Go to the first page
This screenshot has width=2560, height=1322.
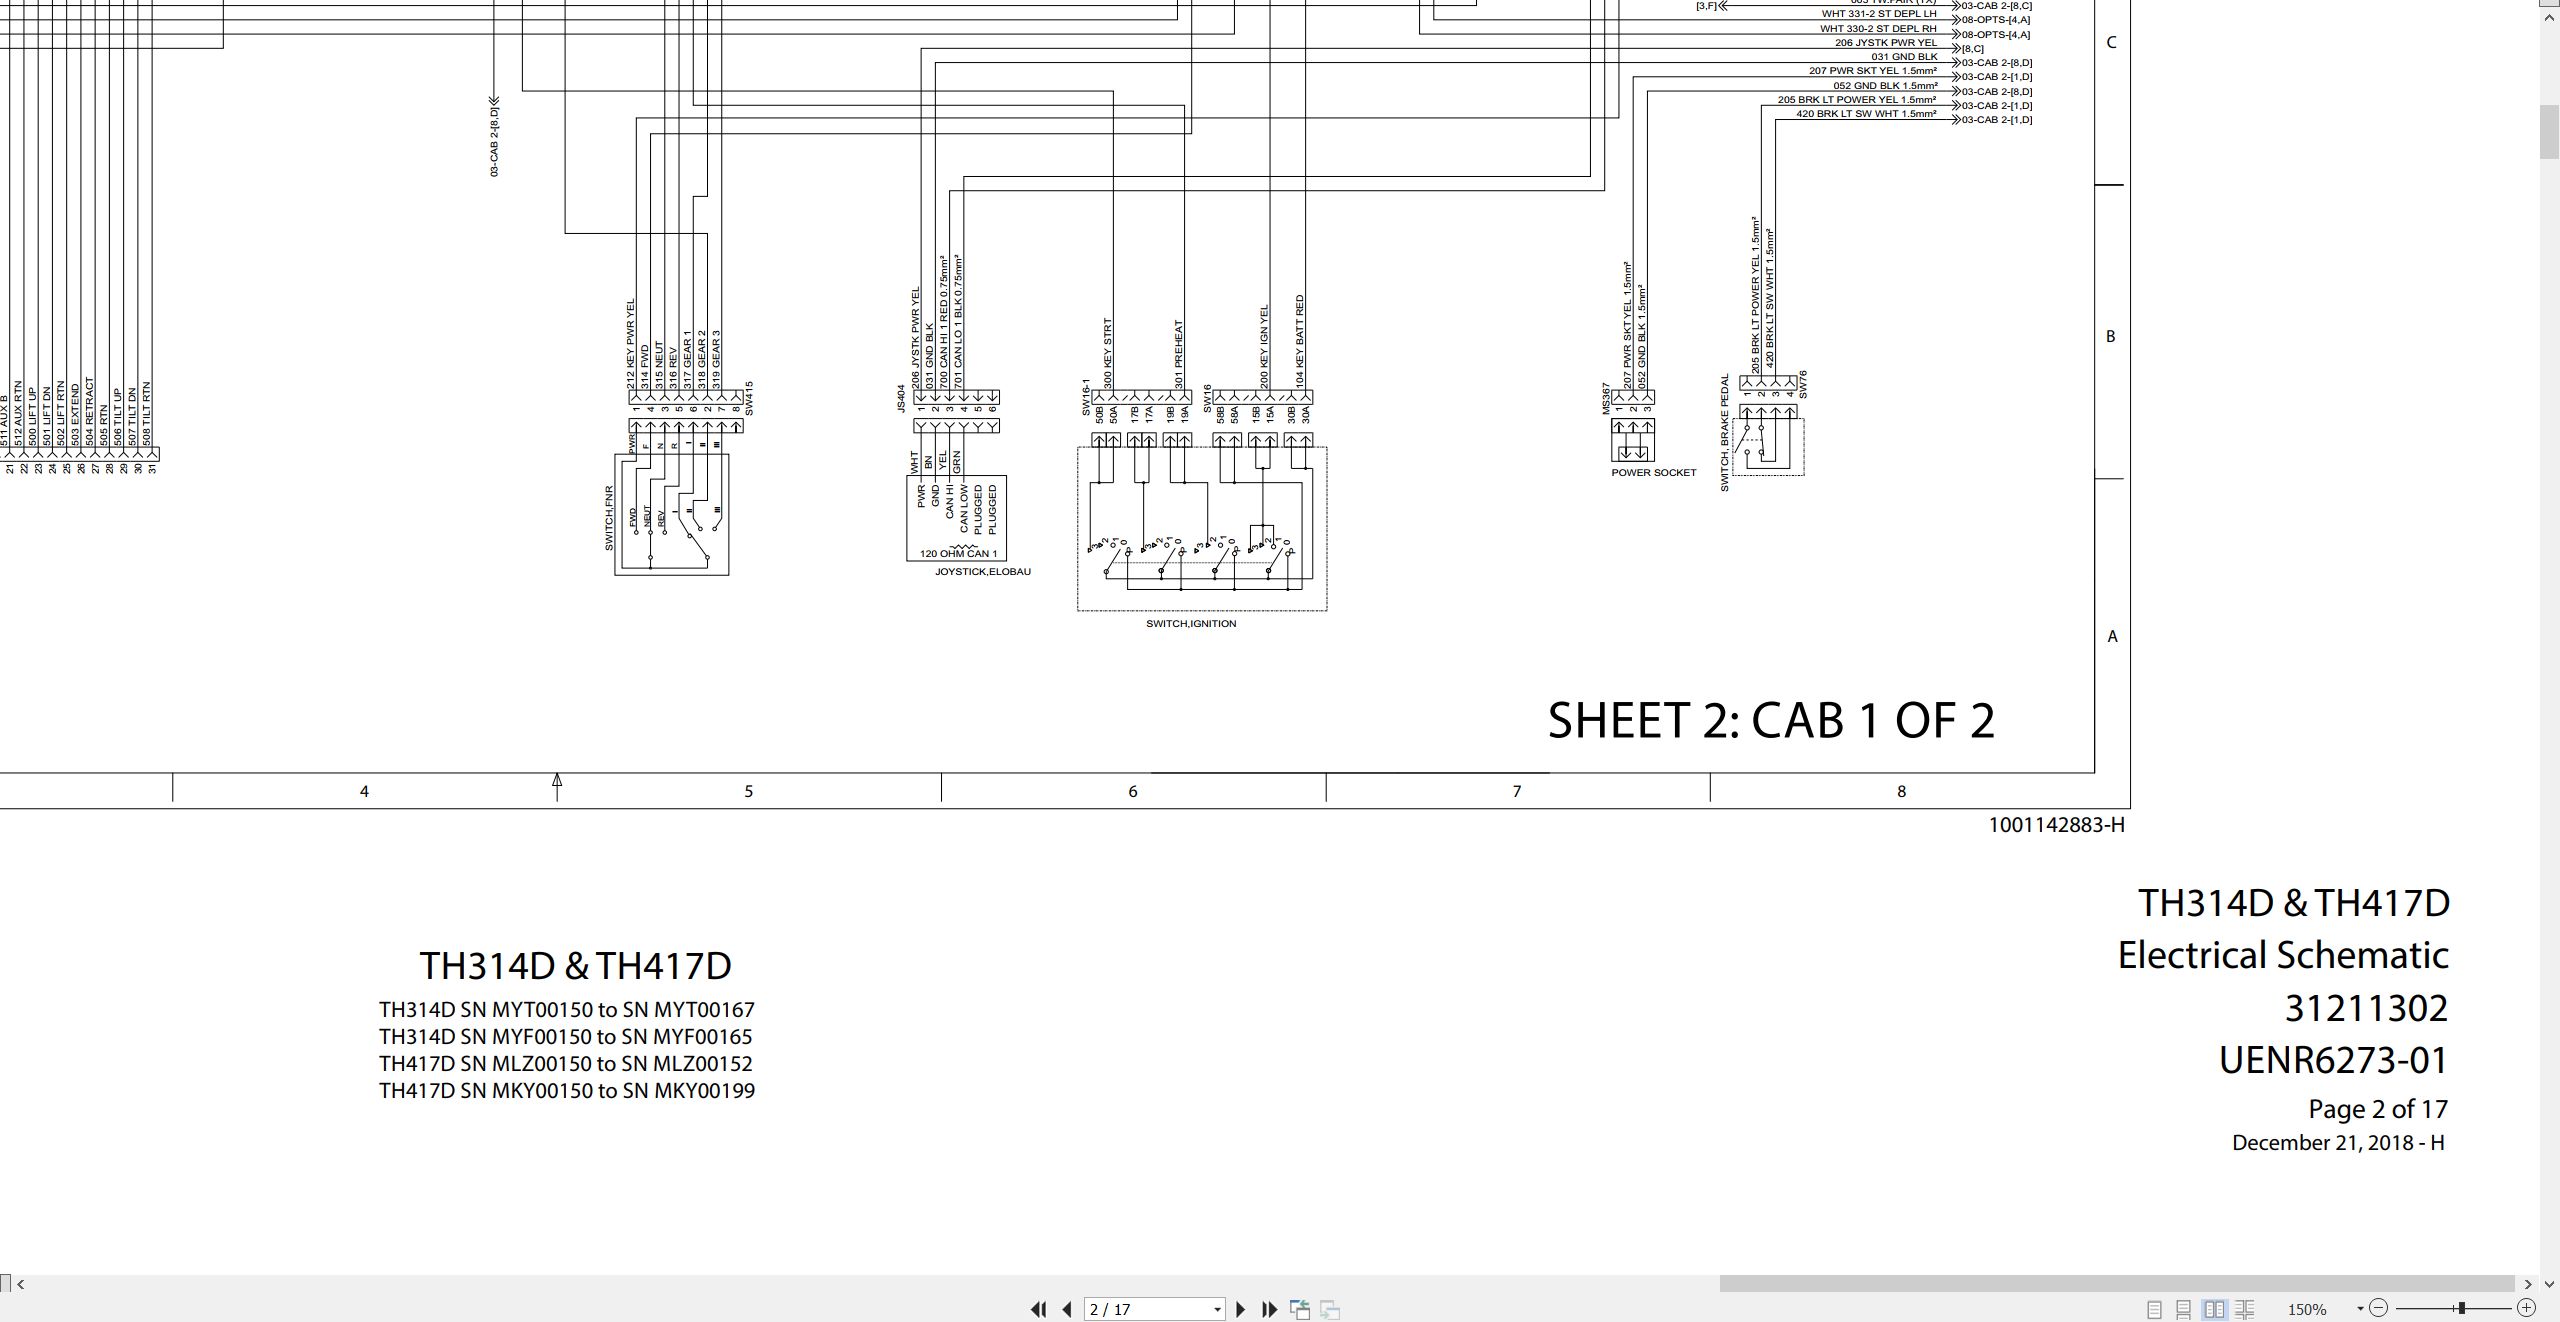(x=1038, y=1309)
